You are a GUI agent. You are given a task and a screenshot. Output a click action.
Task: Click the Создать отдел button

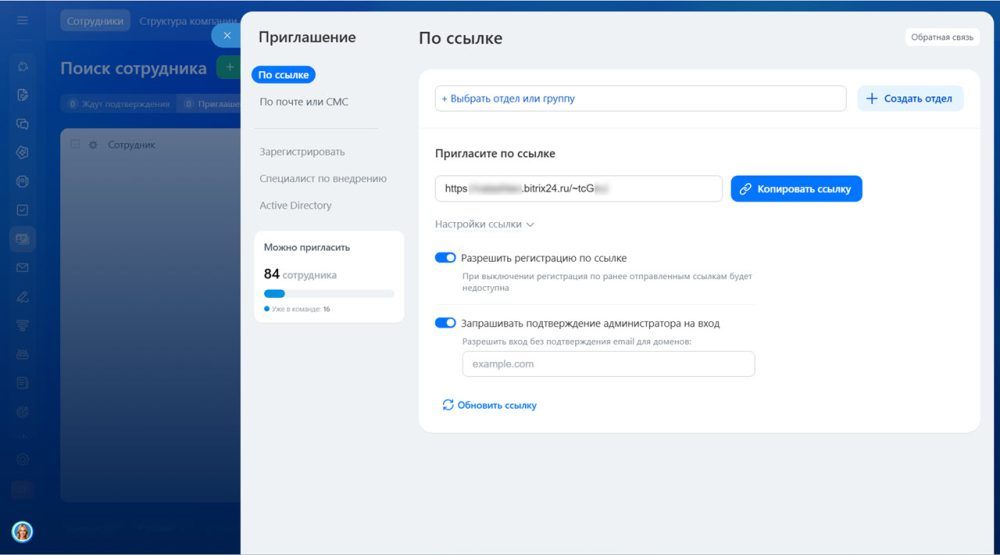910,98
